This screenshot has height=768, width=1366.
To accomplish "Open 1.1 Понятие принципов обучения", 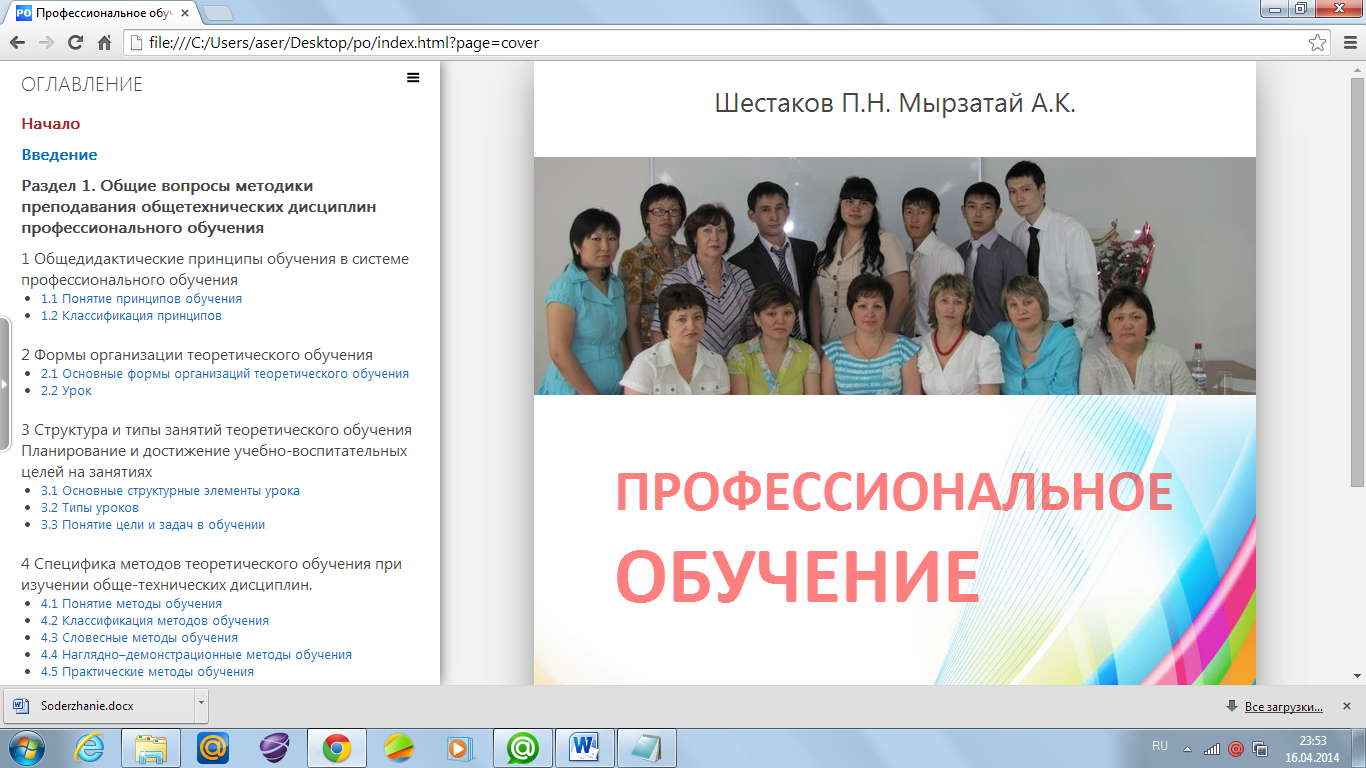I will 141,299.
